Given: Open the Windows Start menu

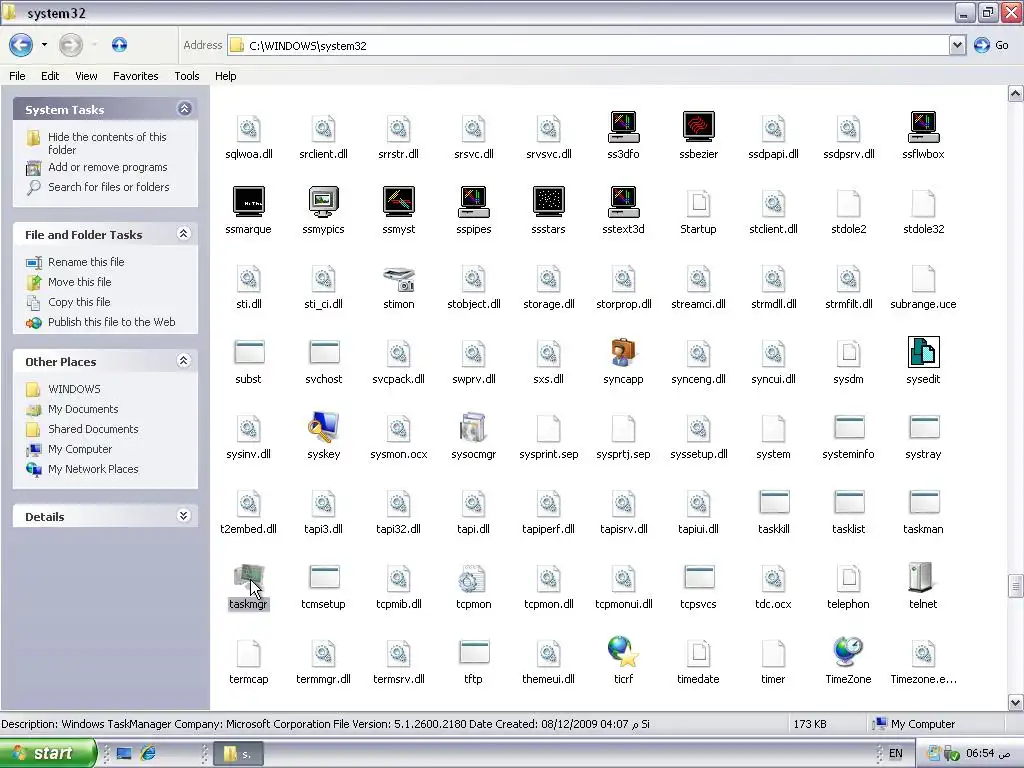Looking at the screenshot, I should coord(47,753).
